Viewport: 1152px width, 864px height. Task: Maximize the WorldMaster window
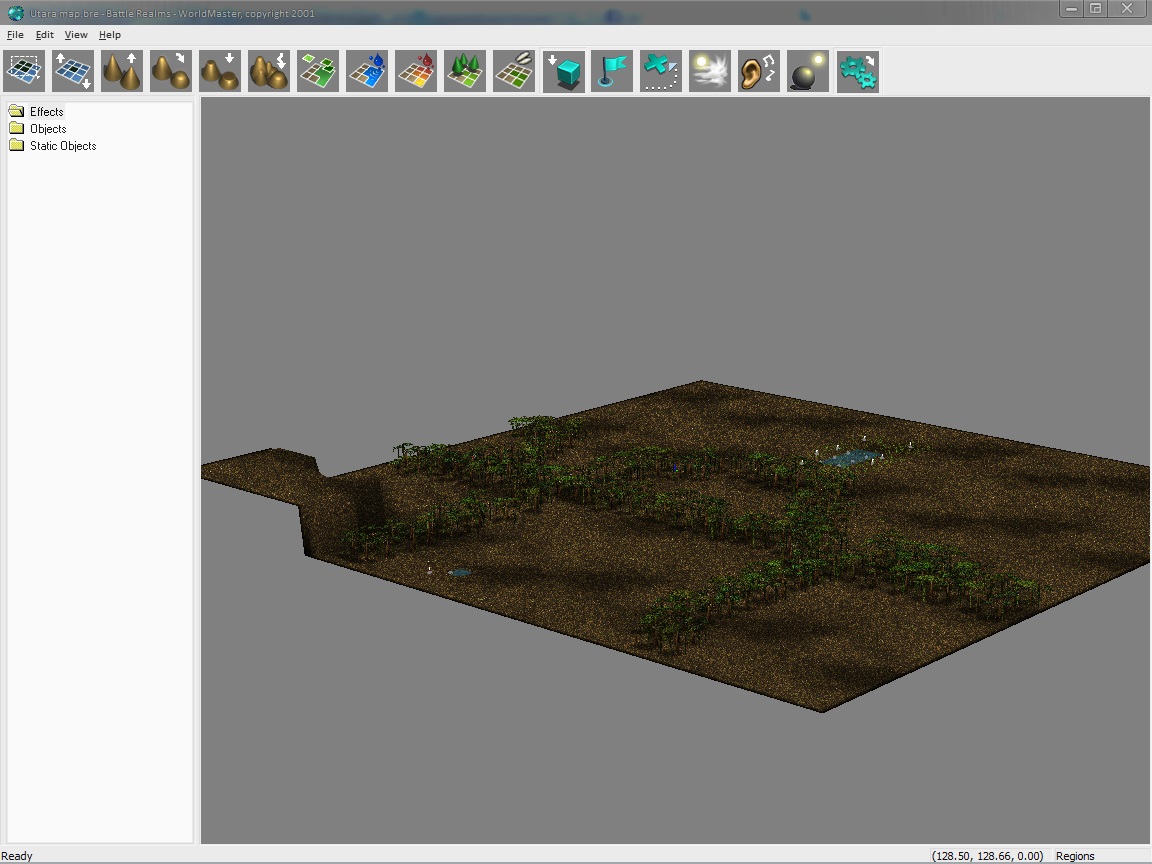click(1095, 9)
